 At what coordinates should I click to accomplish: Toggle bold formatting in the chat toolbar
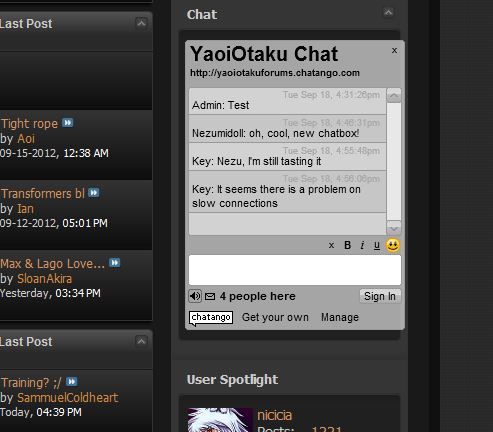[347, 245]
